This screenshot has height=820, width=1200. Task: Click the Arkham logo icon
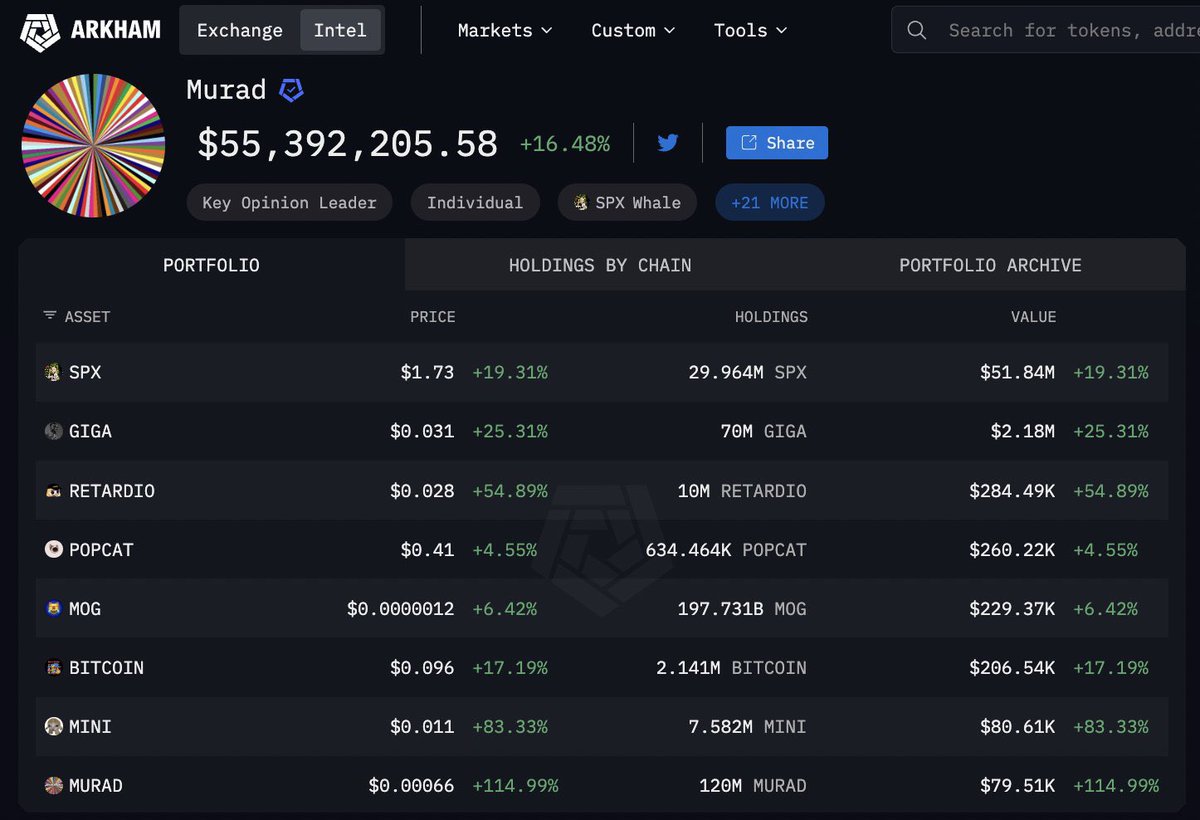[x=41, y=30]
